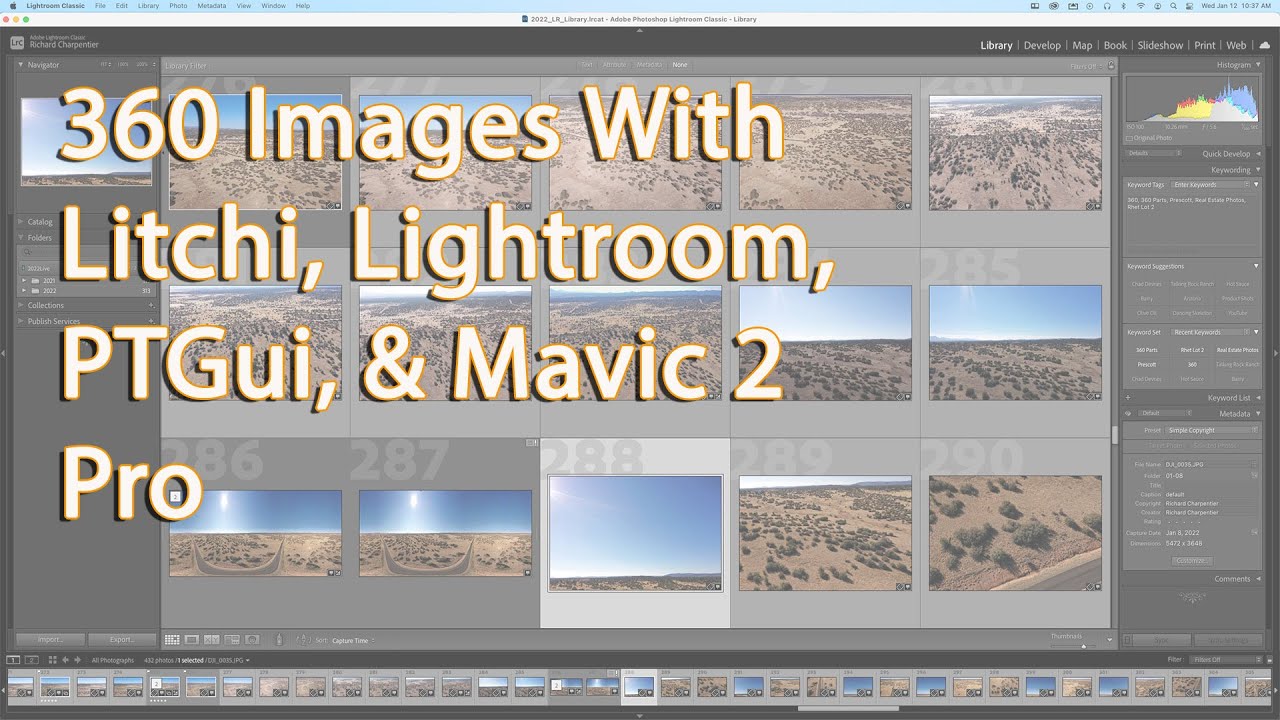The image size is (1280, 720).
Task: Open the Slideshow module
Action: tap(1160, 45)
